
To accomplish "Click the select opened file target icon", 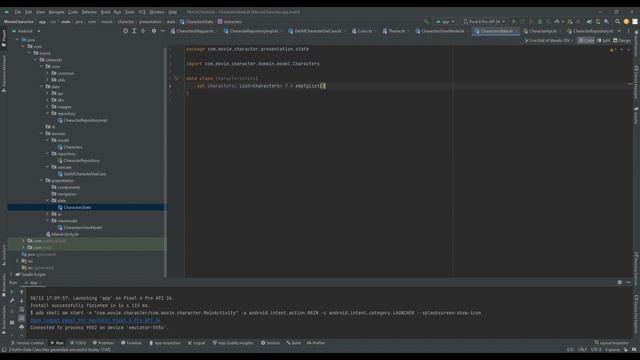I will tap(125, 31).
